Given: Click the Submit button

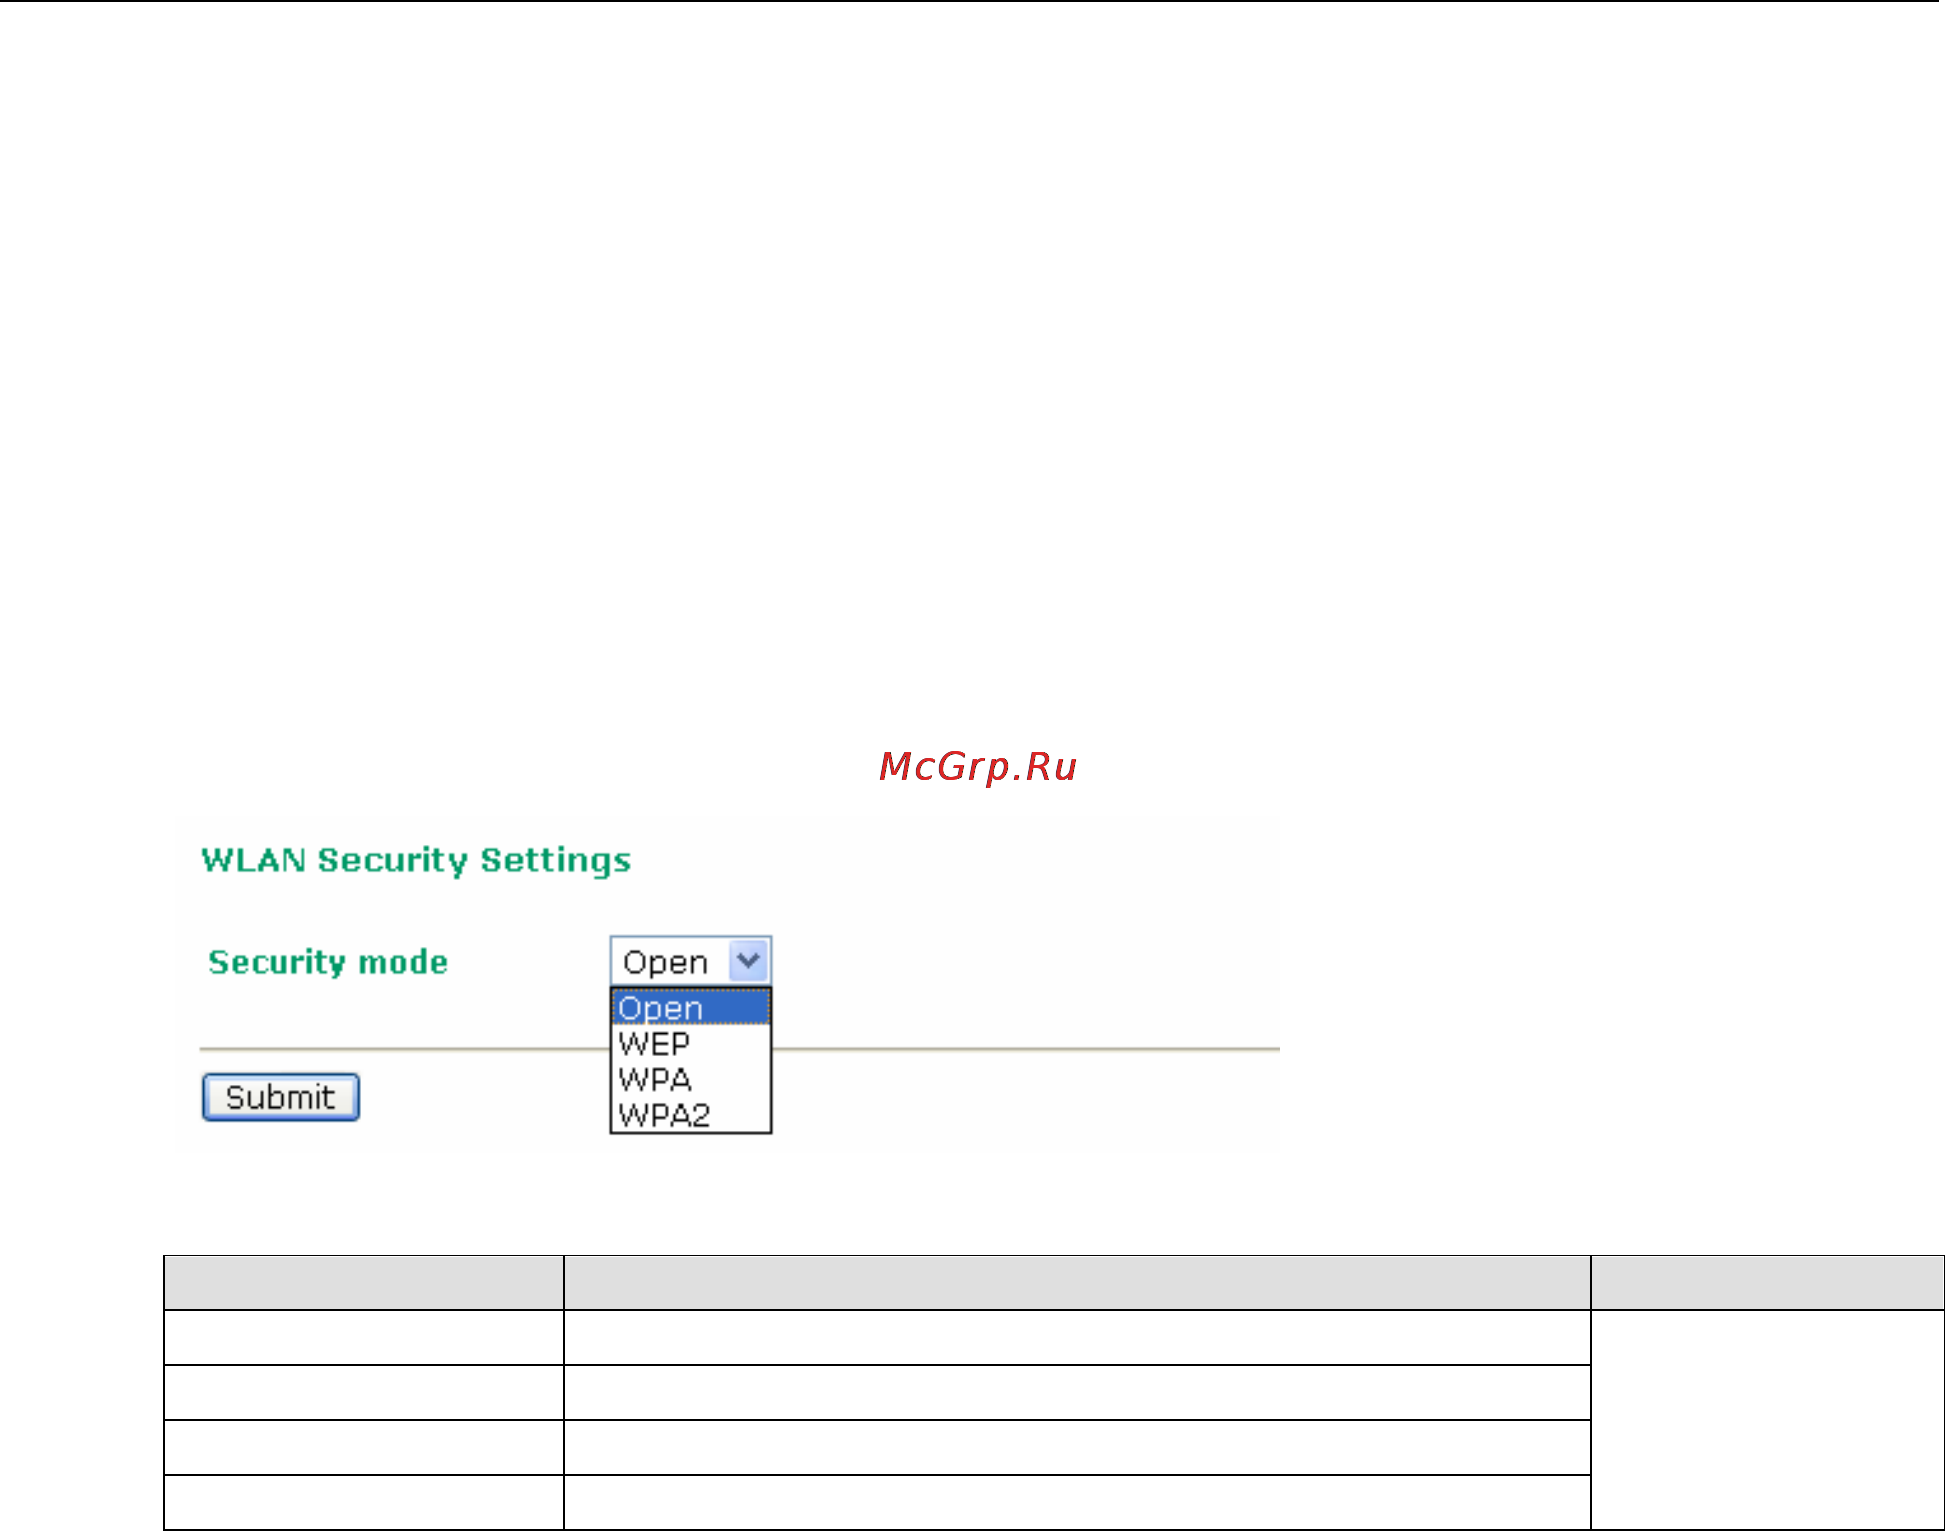Looking at the screenshot, I should 280,1097.
